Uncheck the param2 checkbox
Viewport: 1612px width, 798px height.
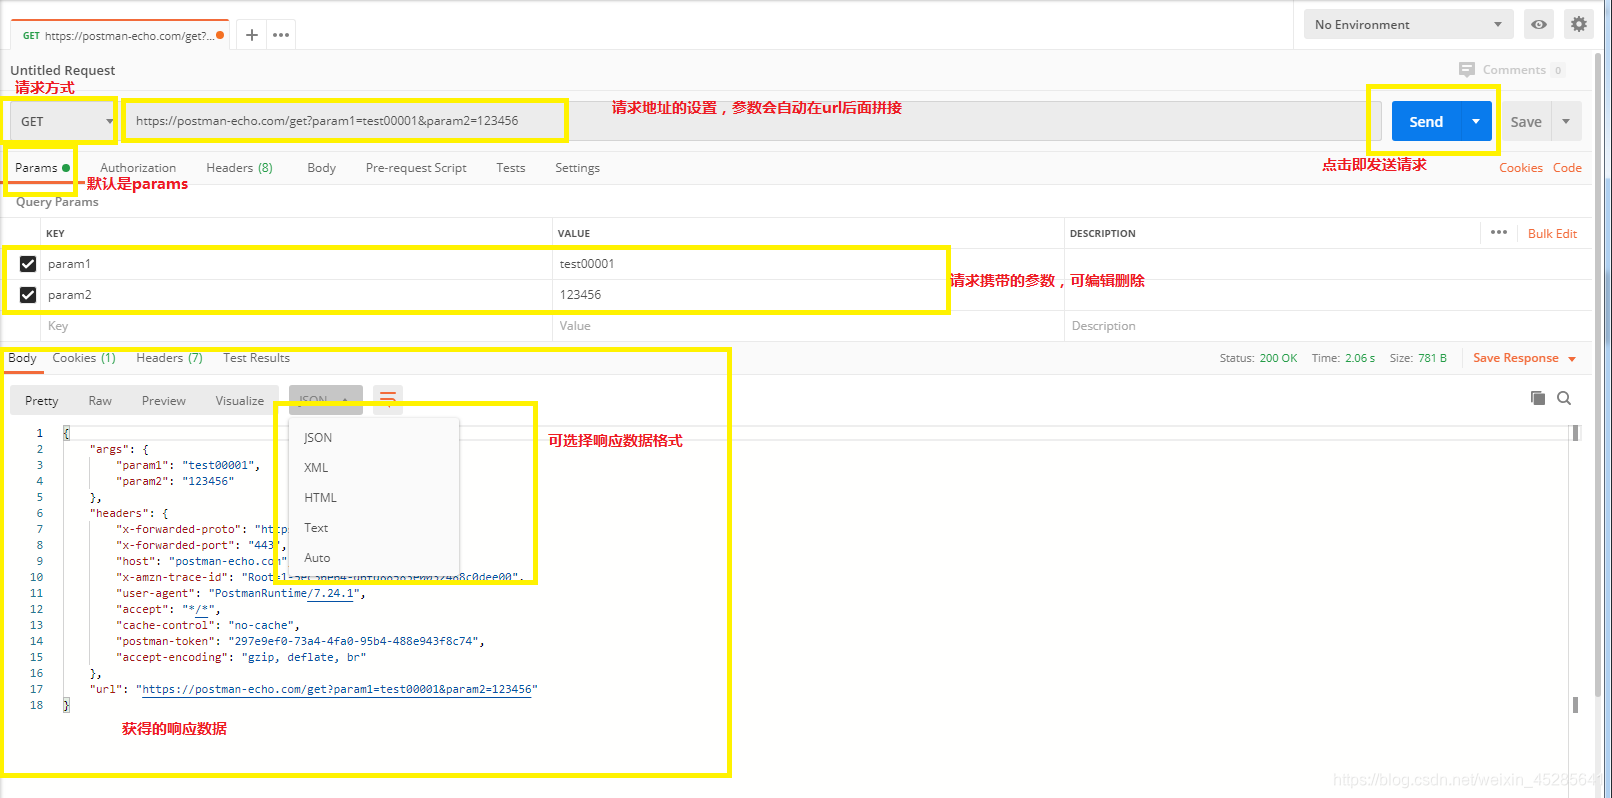(28, 295)
